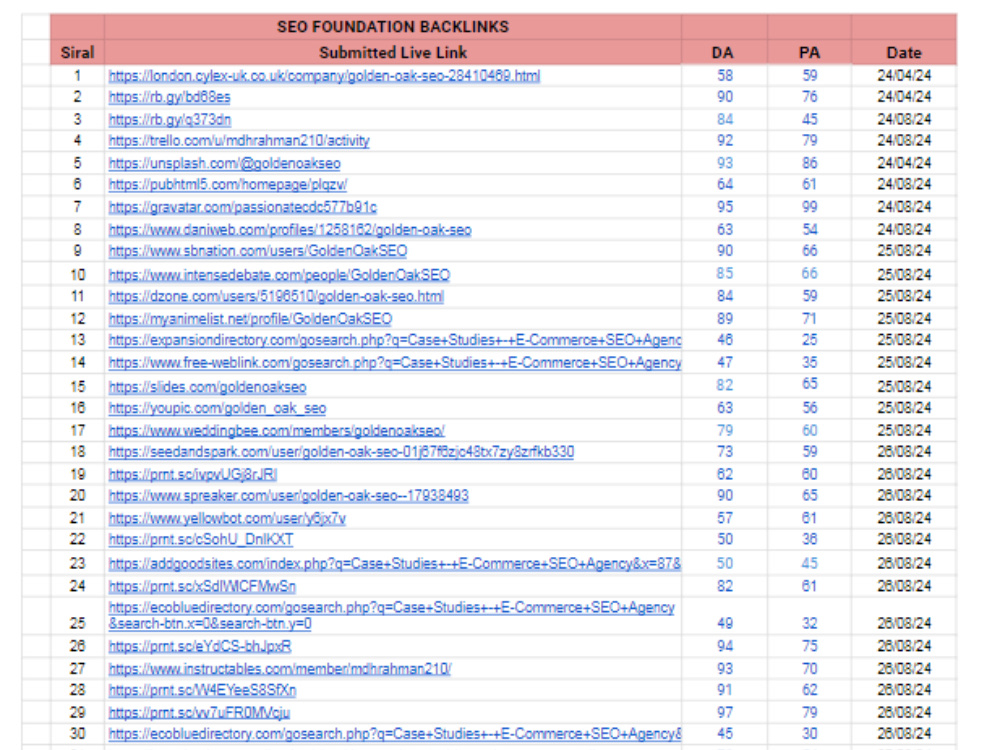1000x750 pixels.
Task: Select serial number 27 cell
Action: [77, 669]
